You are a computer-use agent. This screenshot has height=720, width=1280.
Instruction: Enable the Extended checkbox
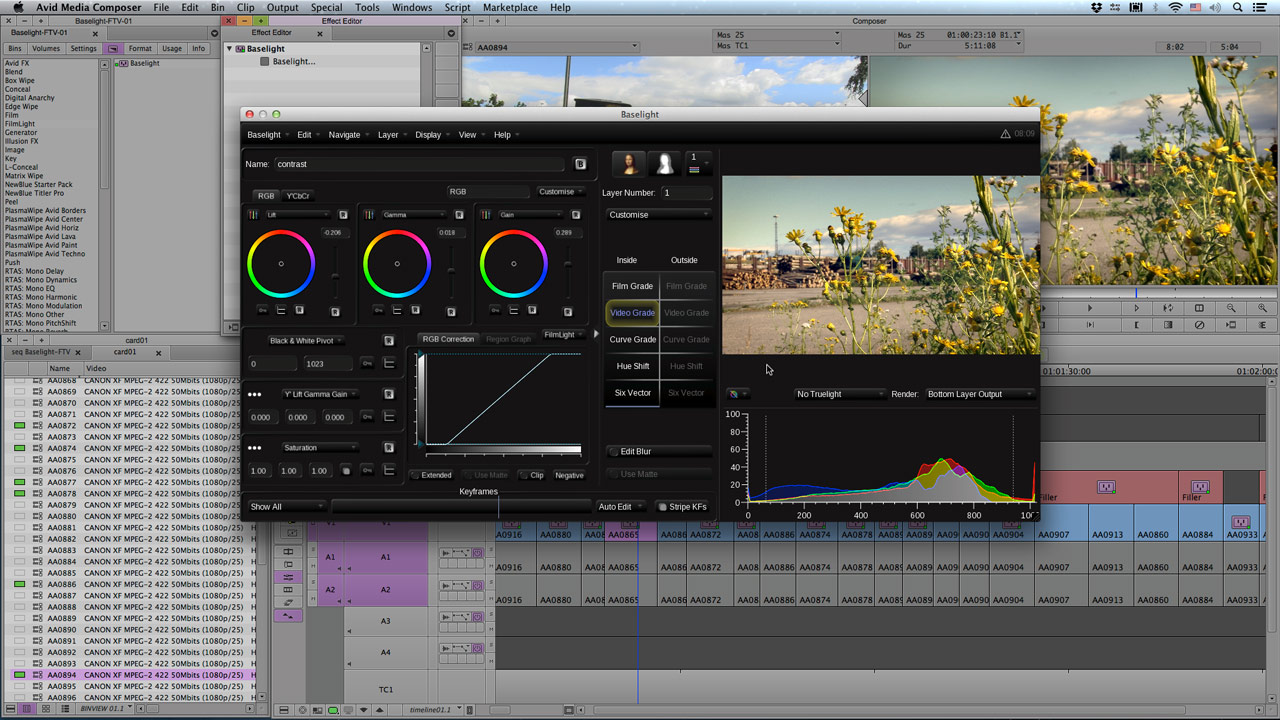pyautogui.click(x=416, y=475)
